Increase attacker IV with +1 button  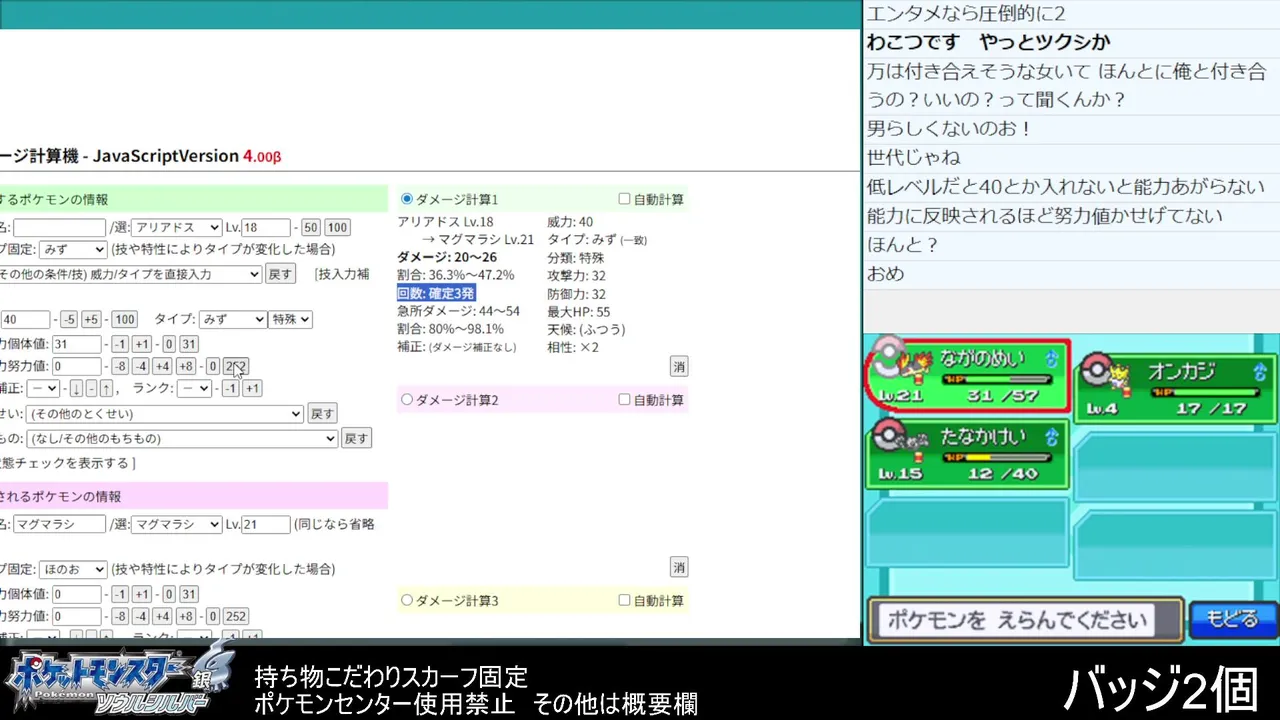142,344
